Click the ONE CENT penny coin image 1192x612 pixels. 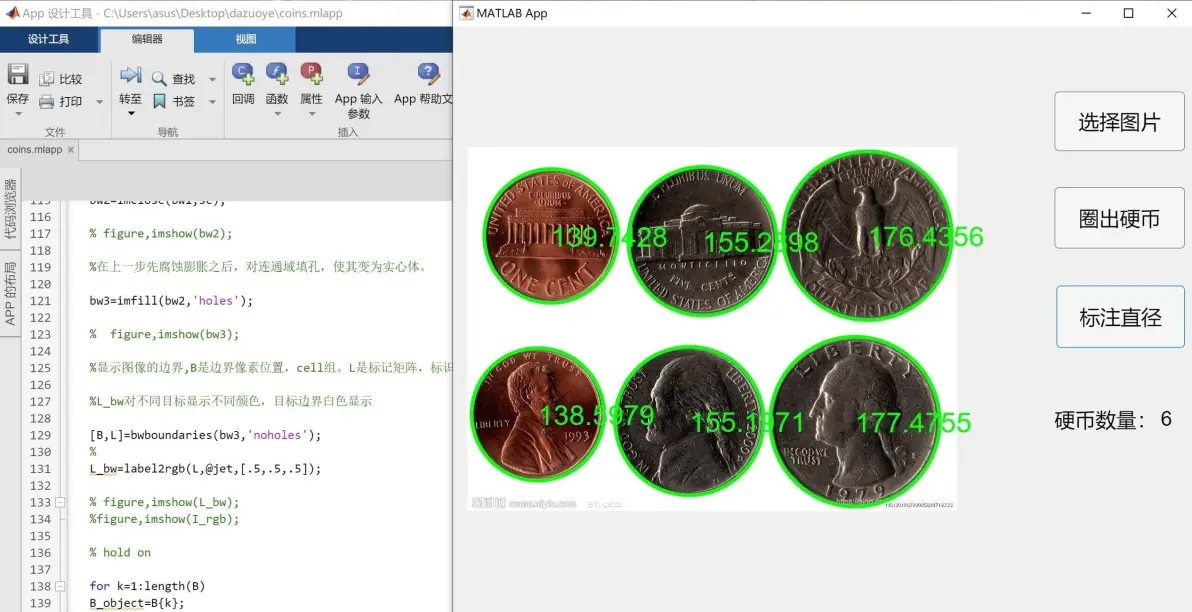point(550,236)
